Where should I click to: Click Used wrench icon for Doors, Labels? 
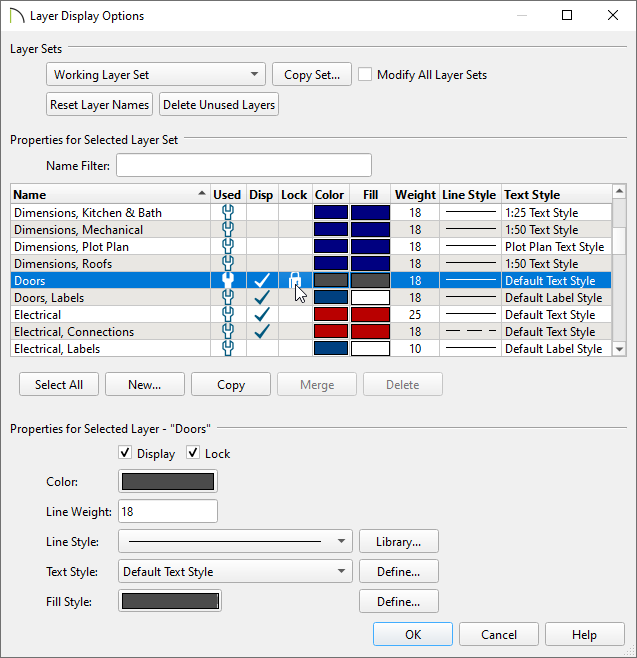[x=228, y=298]
